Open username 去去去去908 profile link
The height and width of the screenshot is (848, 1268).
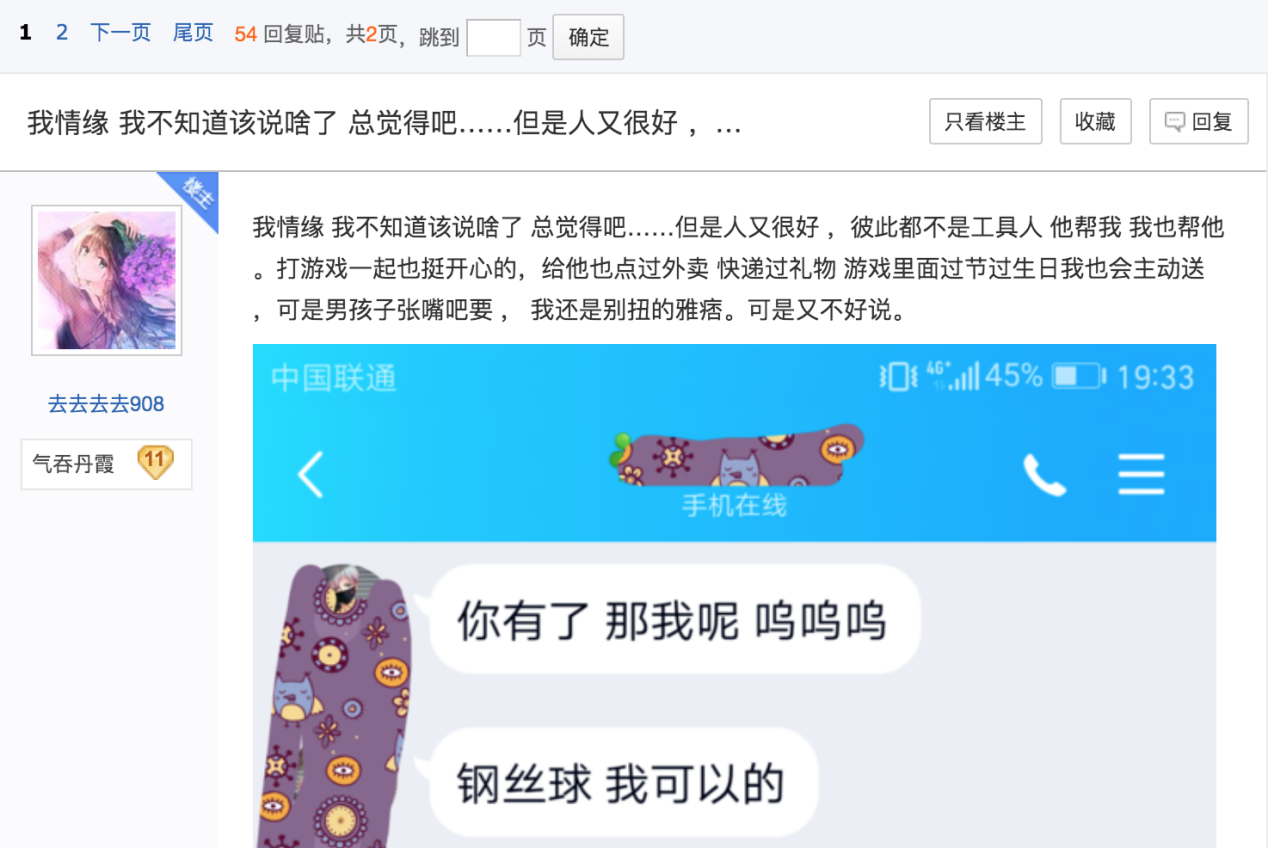(106, 404)
